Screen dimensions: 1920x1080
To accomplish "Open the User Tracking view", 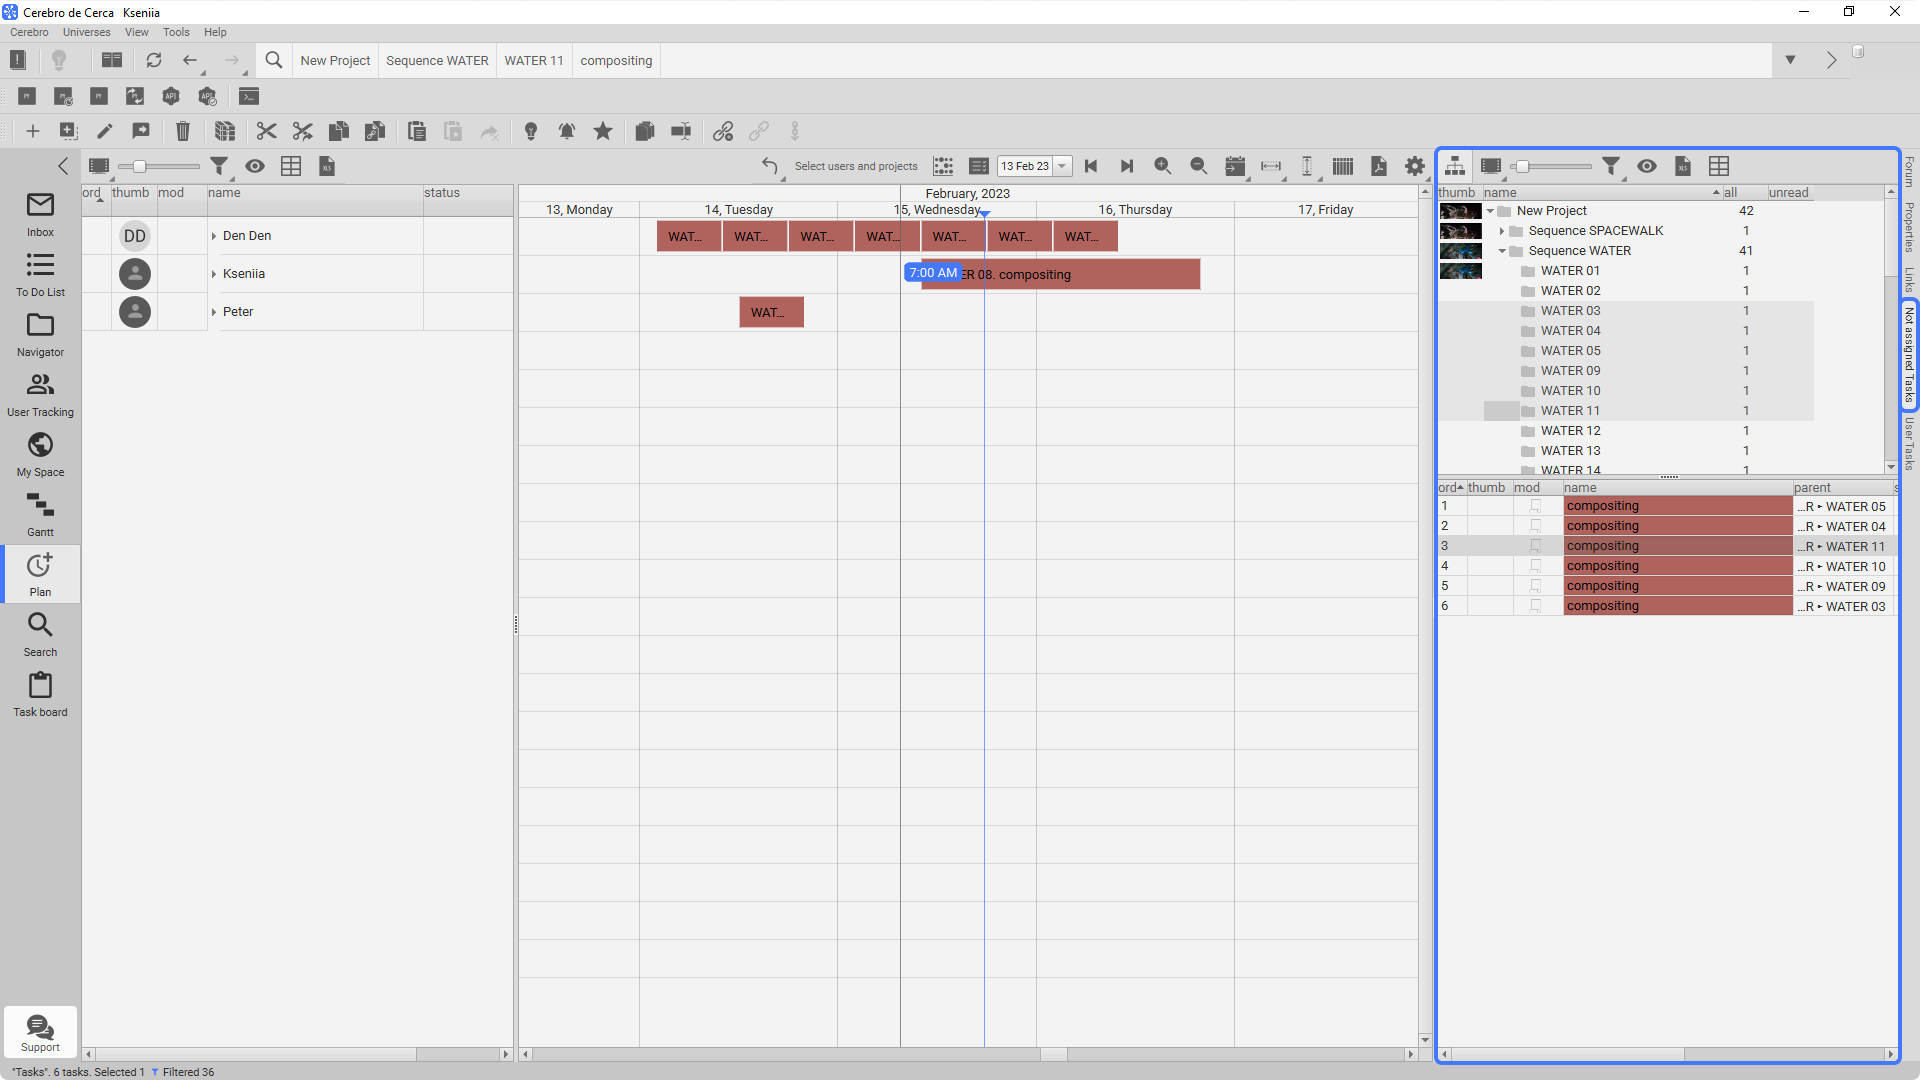I will 40,394.
